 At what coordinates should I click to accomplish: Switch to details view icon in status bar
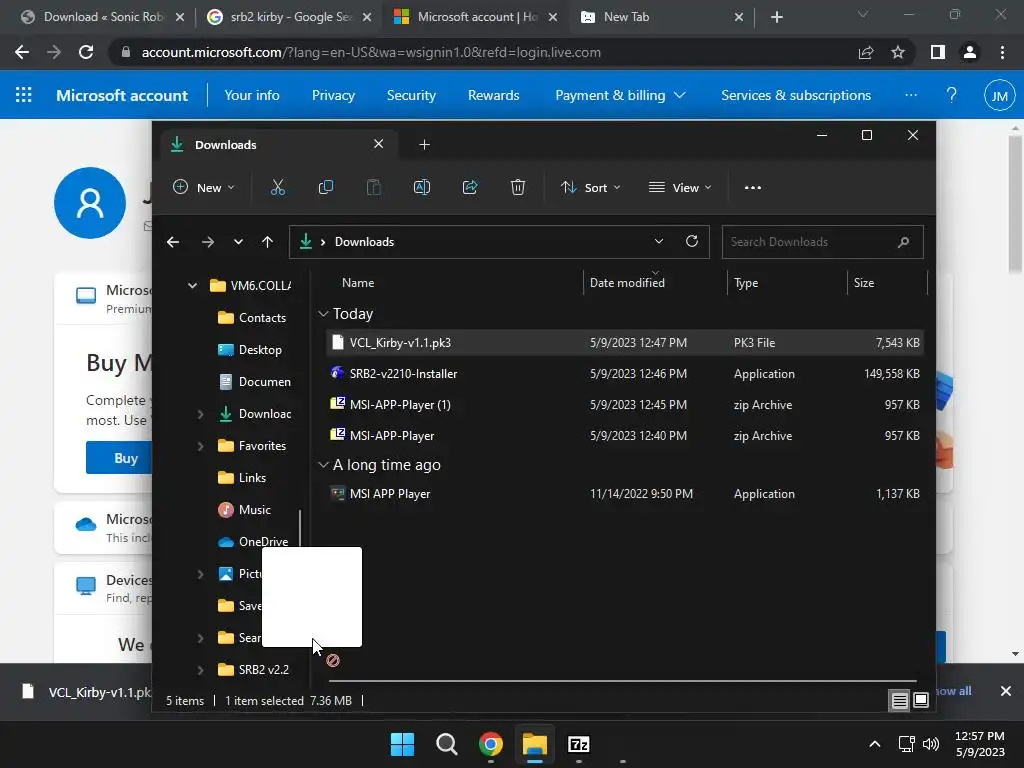click(899, 701)
